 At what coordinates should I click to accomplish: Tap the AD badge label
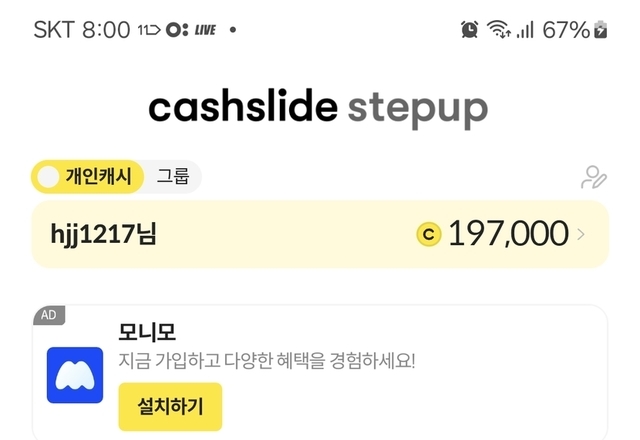tap(48, 315)
